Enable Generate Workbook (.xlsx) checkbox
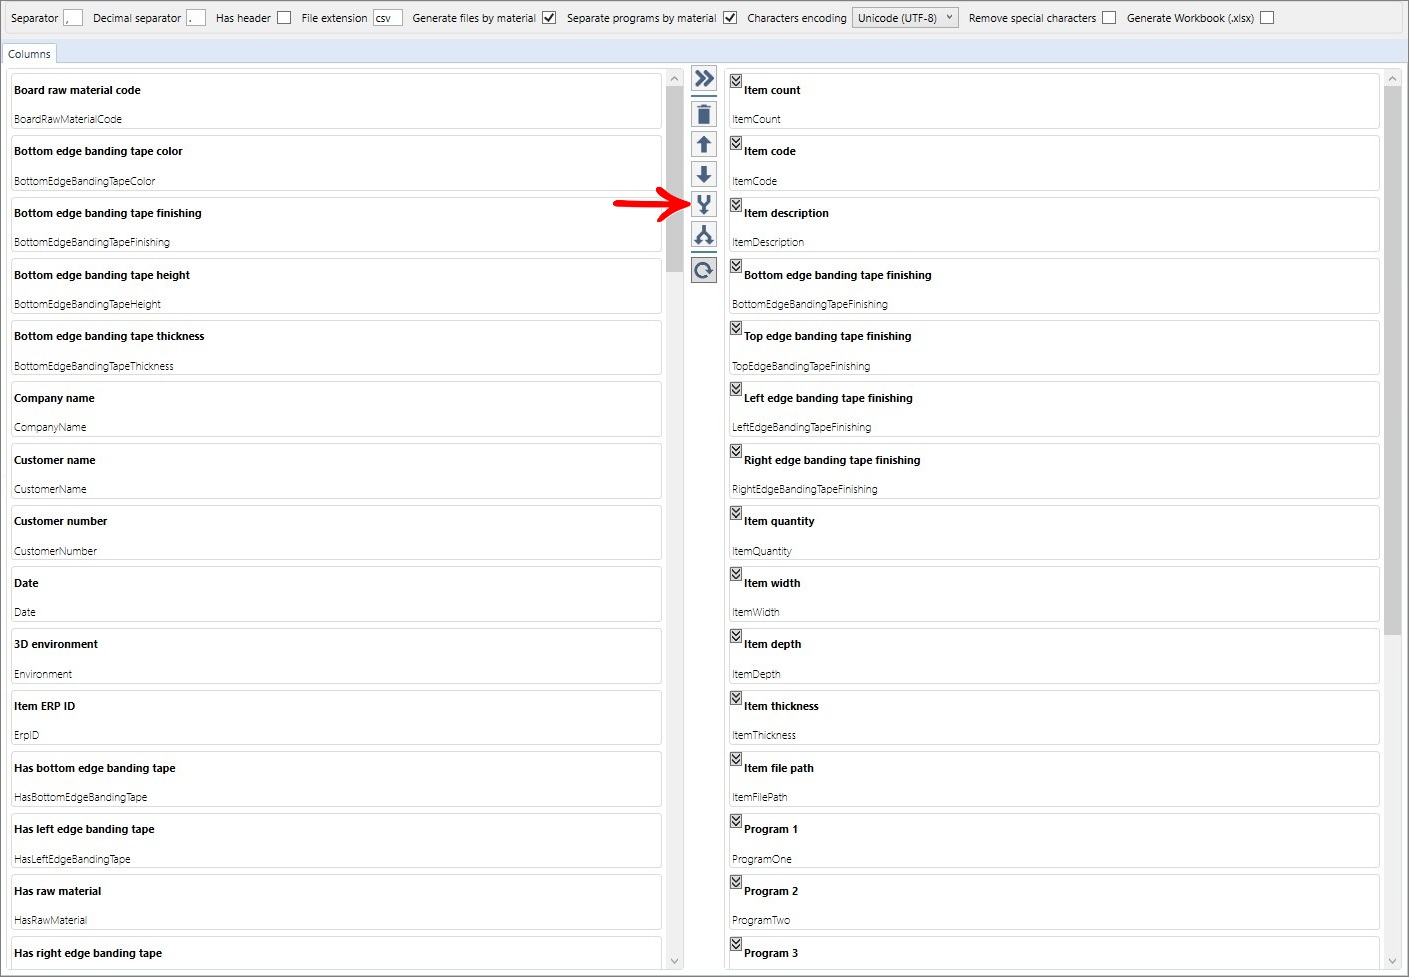This screenshot has height=977, width=1409. click(x=1267, y=18)
